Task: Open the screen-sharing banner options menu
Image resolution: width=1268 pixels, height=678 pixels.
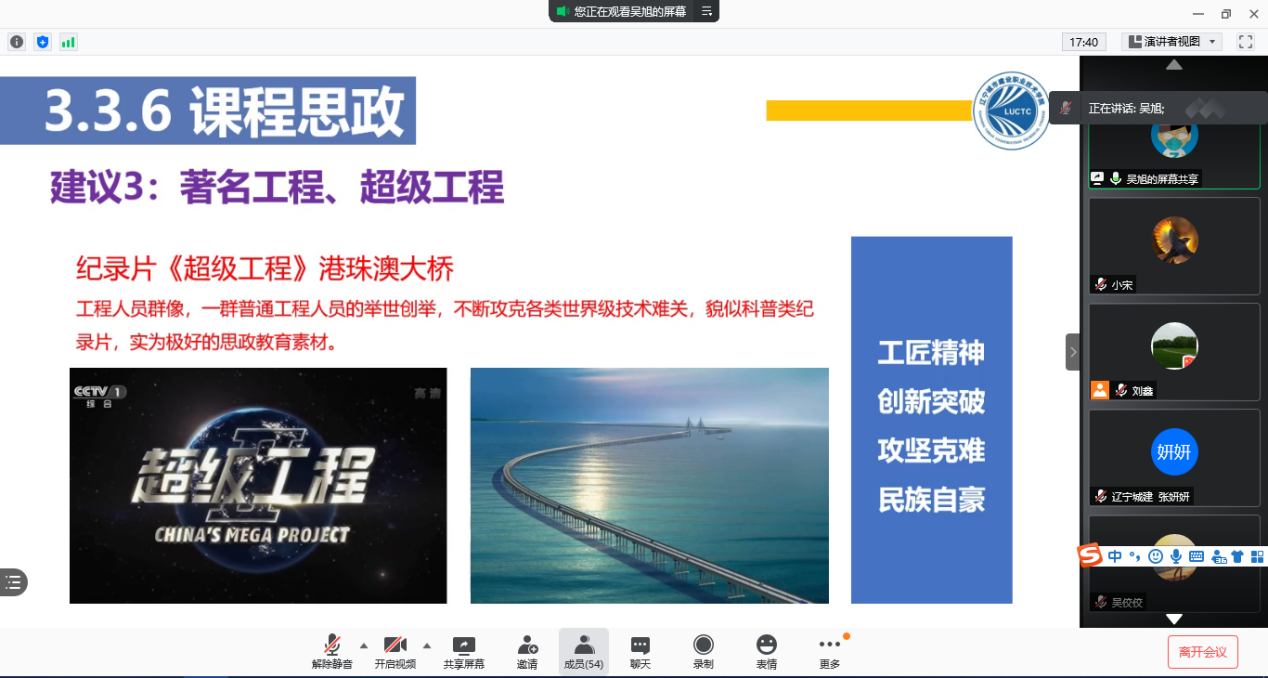Action: pos(706,11)
